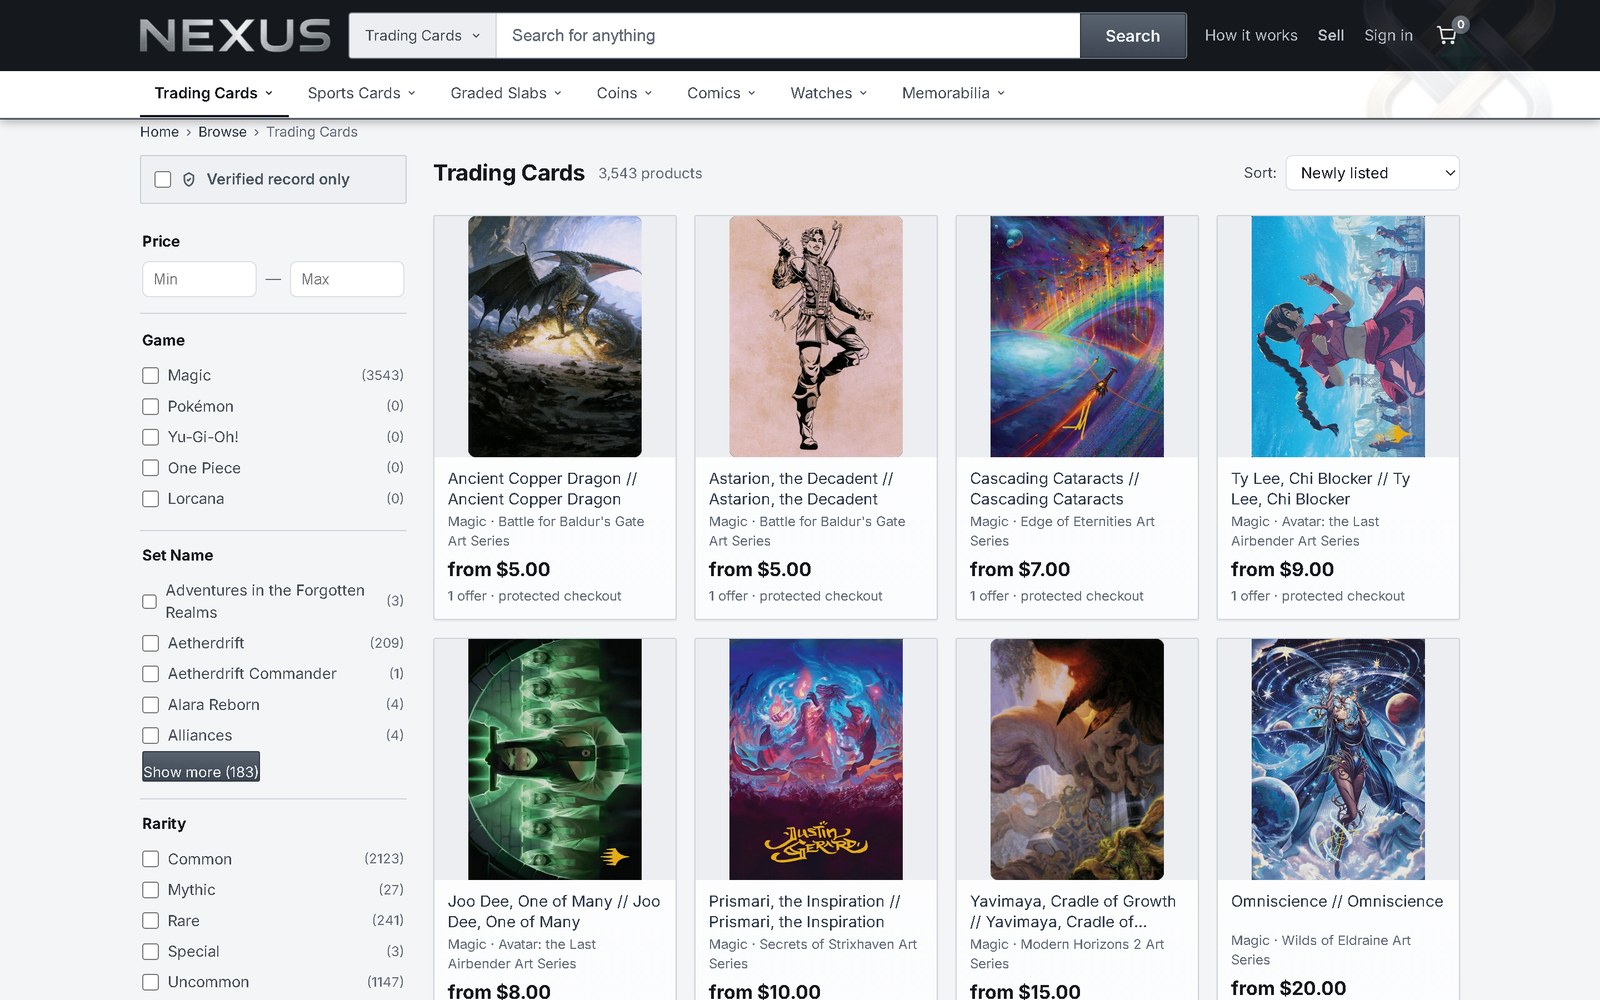Go to Browse breadcrumb
Screen dimensions: 1600x1000
(222, 132)
